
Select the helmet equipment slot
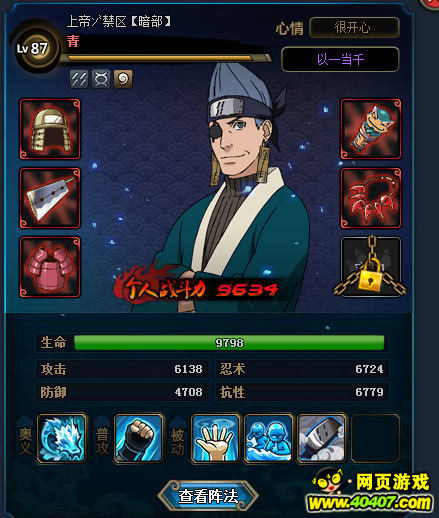(x=50, y=129)
